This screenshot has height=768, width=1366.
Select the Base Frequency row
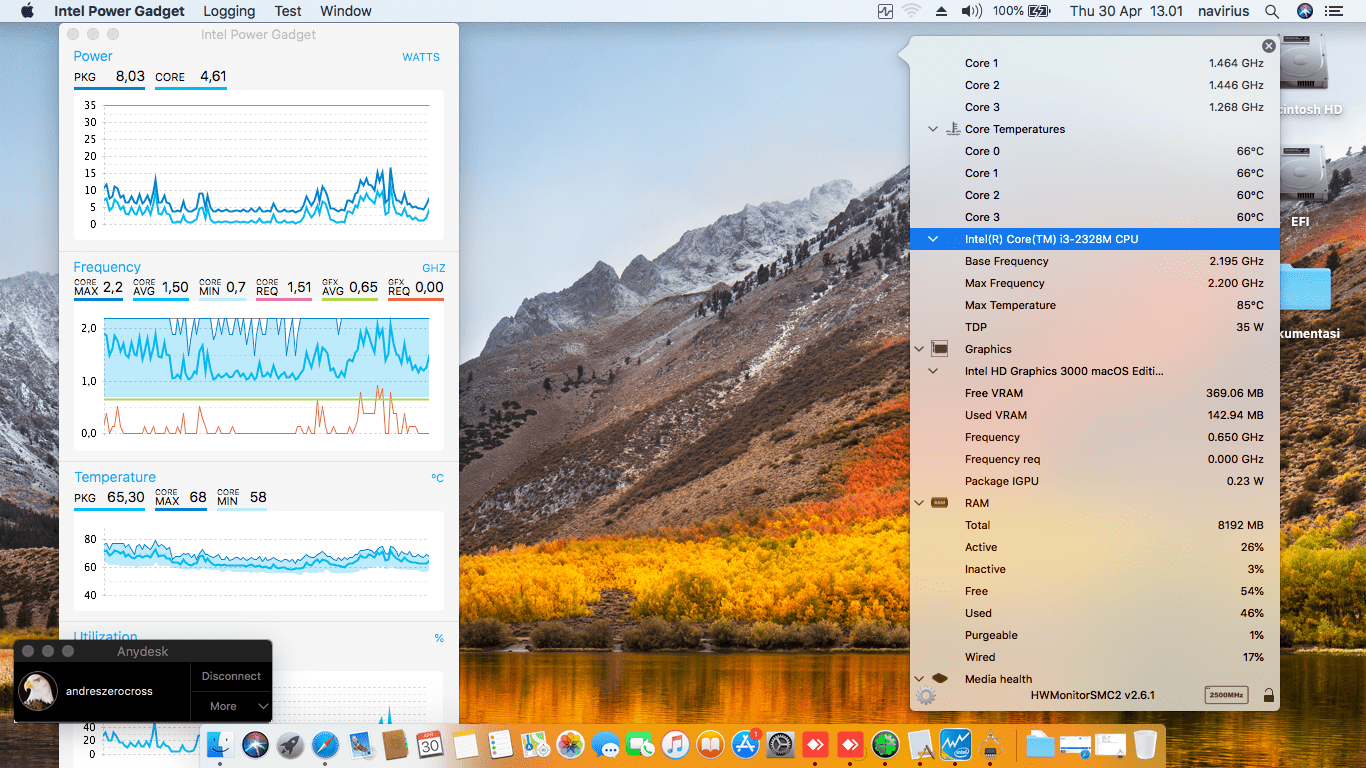1095,261
